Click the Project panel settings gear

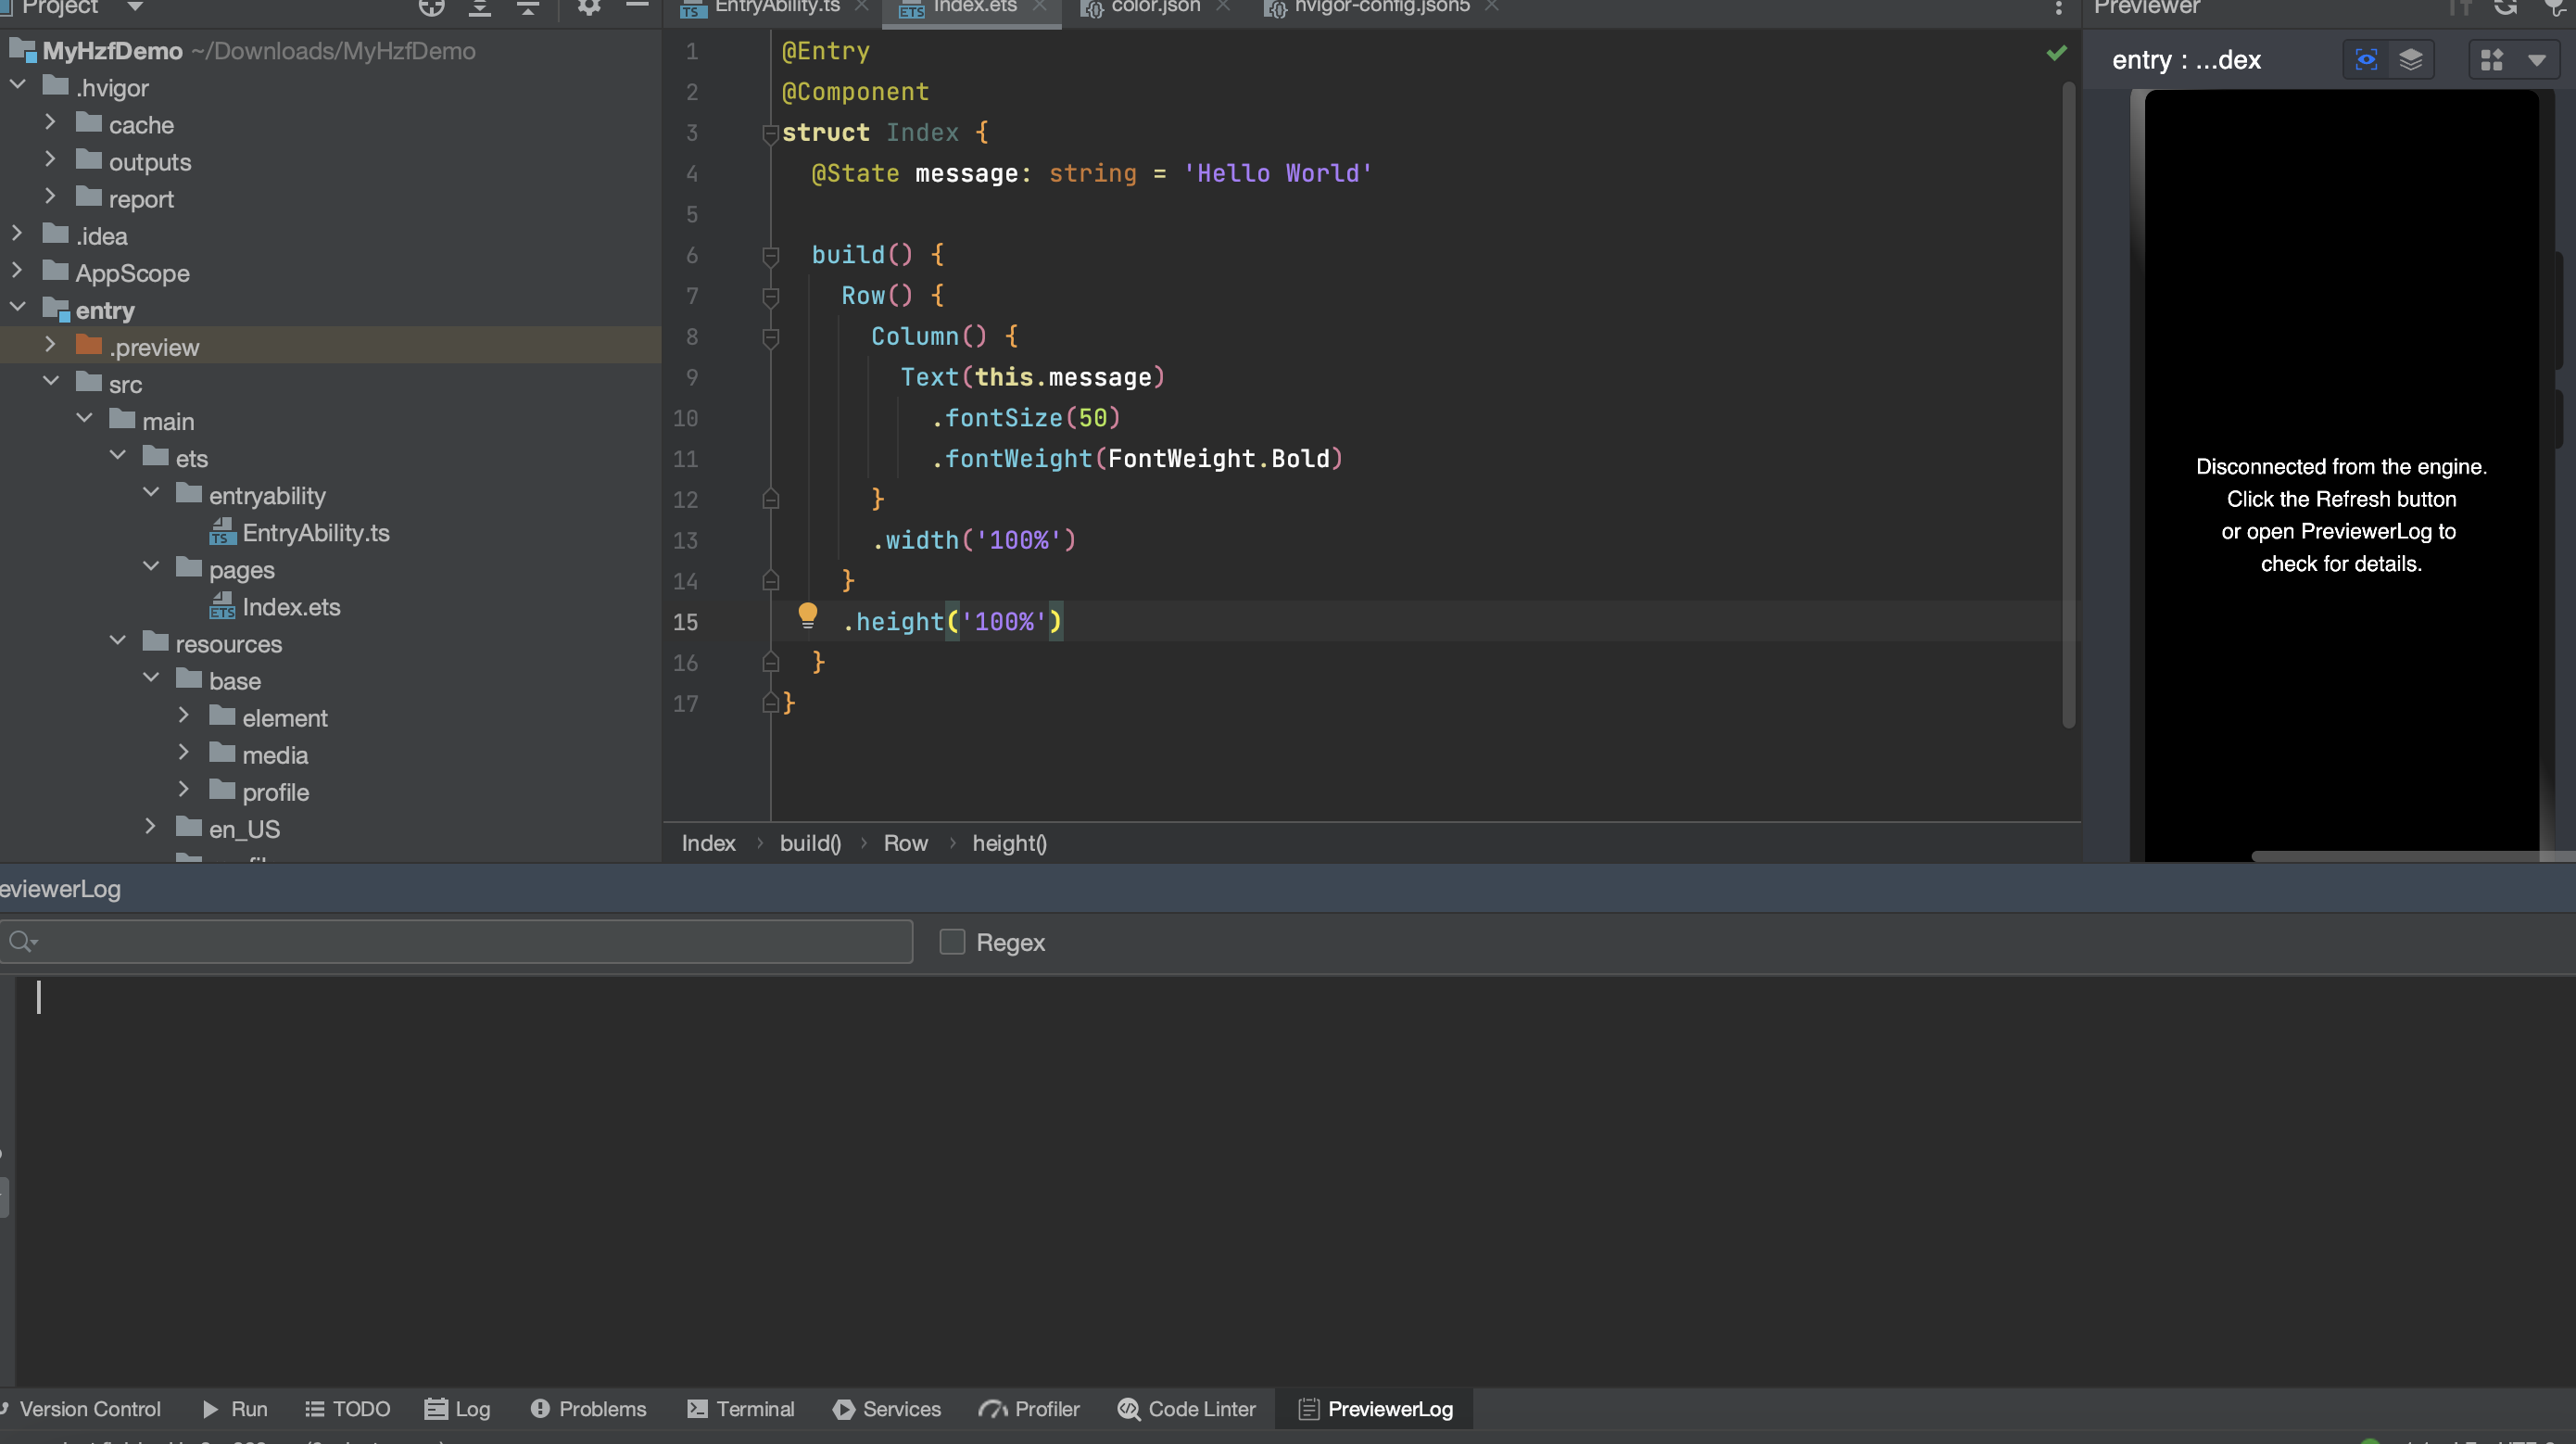[x=589, y=8]
